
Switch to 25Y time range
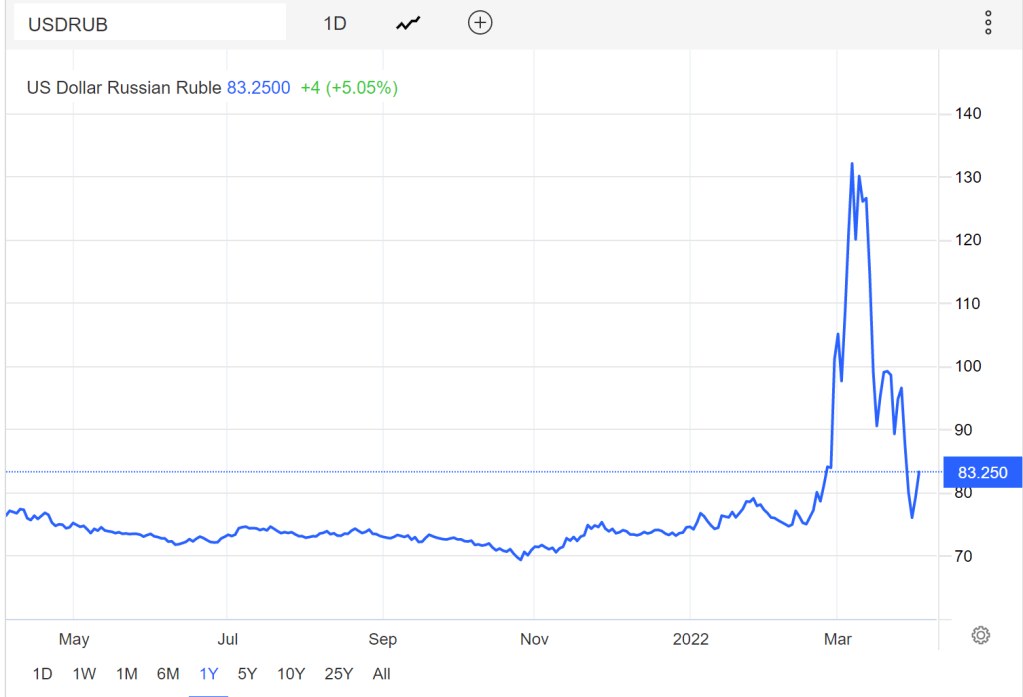(x=339, y=674)
